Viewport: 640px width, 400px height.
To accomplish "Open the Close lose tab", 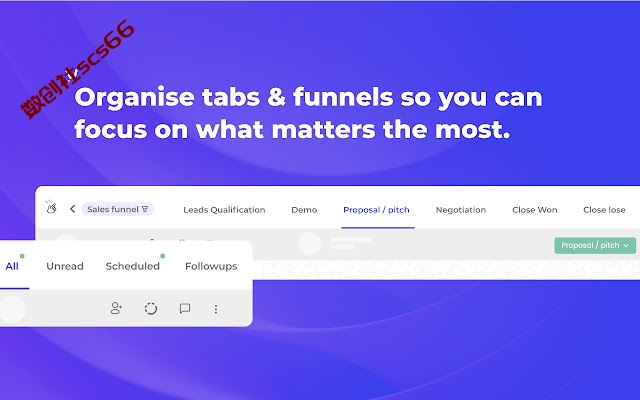I will [x=604, y=210].
